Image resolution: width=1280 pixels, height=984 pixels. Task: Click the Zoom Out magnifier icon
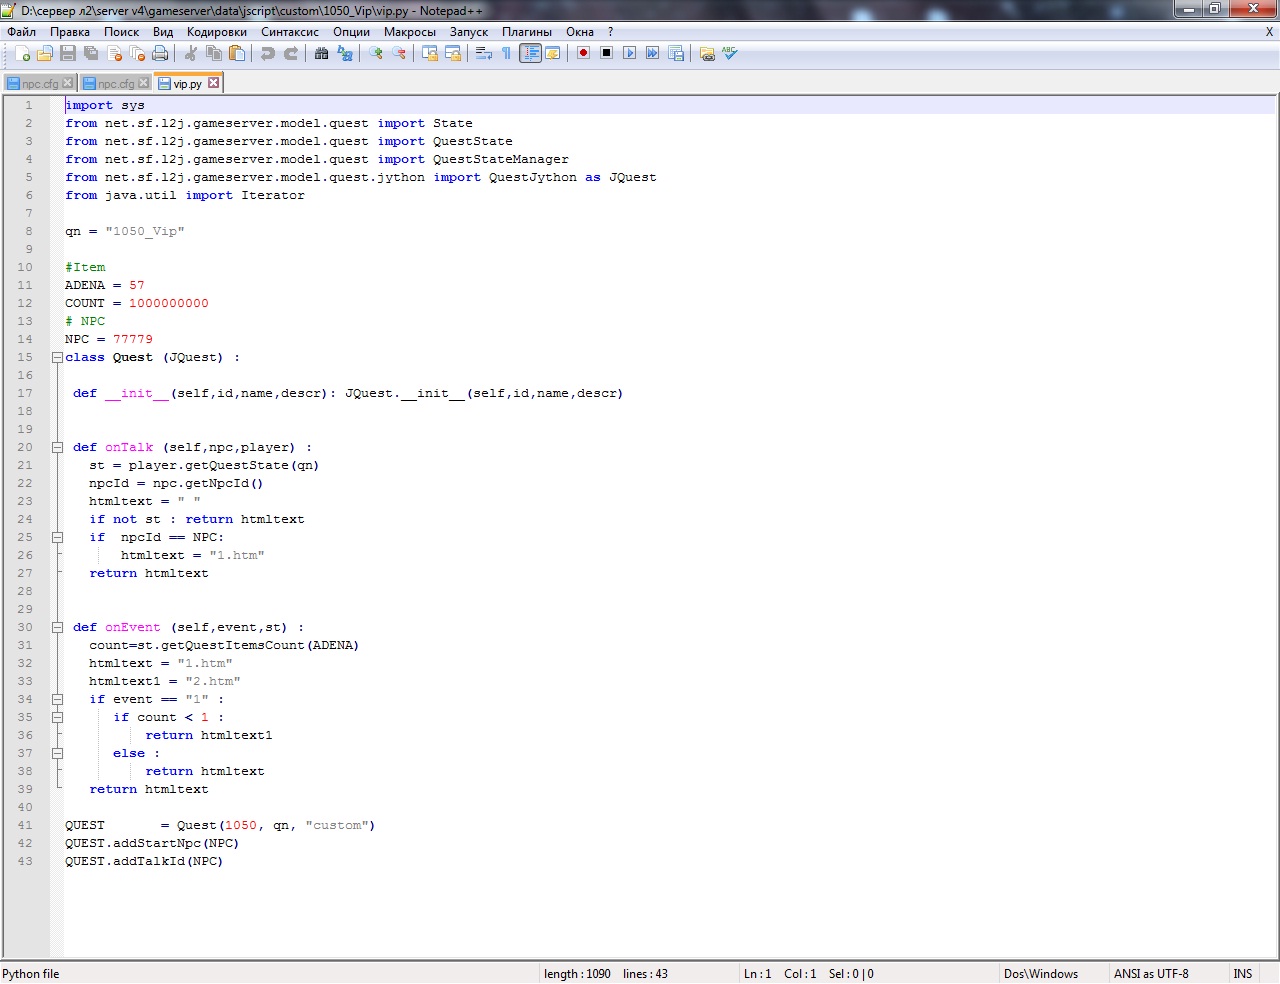coord(399,53)
